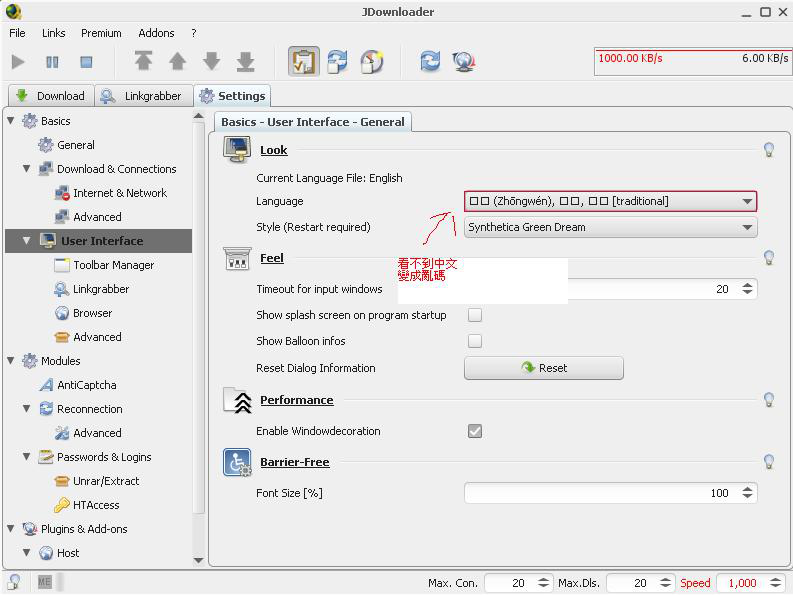Screen dimensions: 793x596
Task: Click the Look section monitor icon
Action: (237, 150)
